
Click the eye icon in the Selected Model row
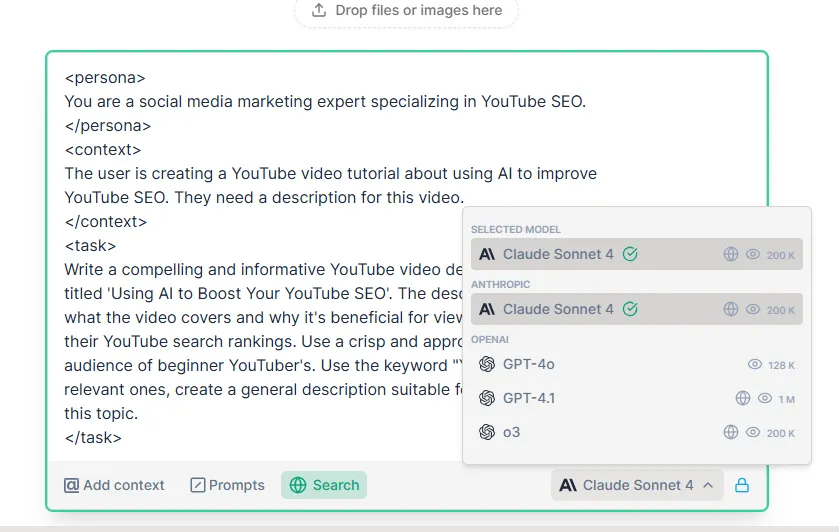coord(753,254)
